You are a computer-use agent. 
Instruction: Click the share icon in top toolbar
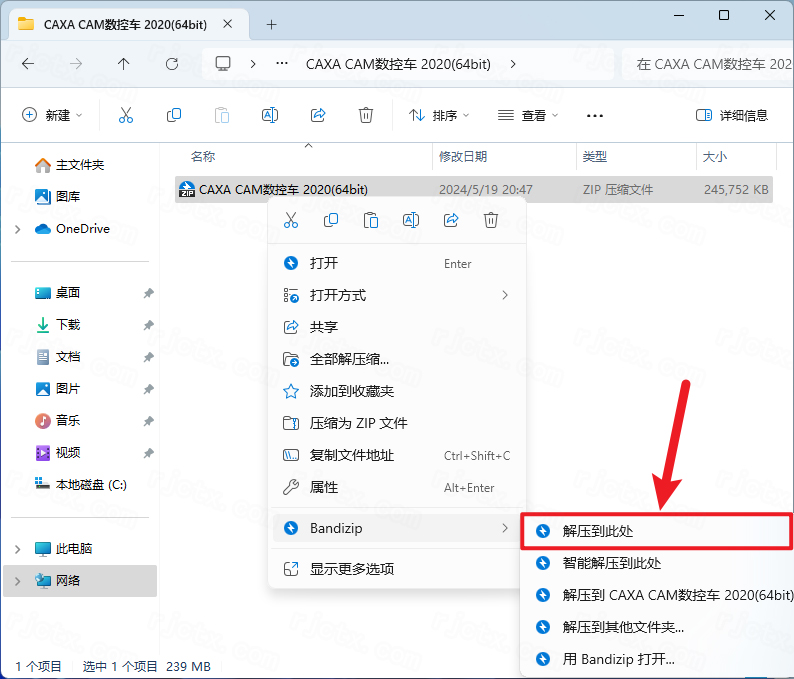point(318,115)
